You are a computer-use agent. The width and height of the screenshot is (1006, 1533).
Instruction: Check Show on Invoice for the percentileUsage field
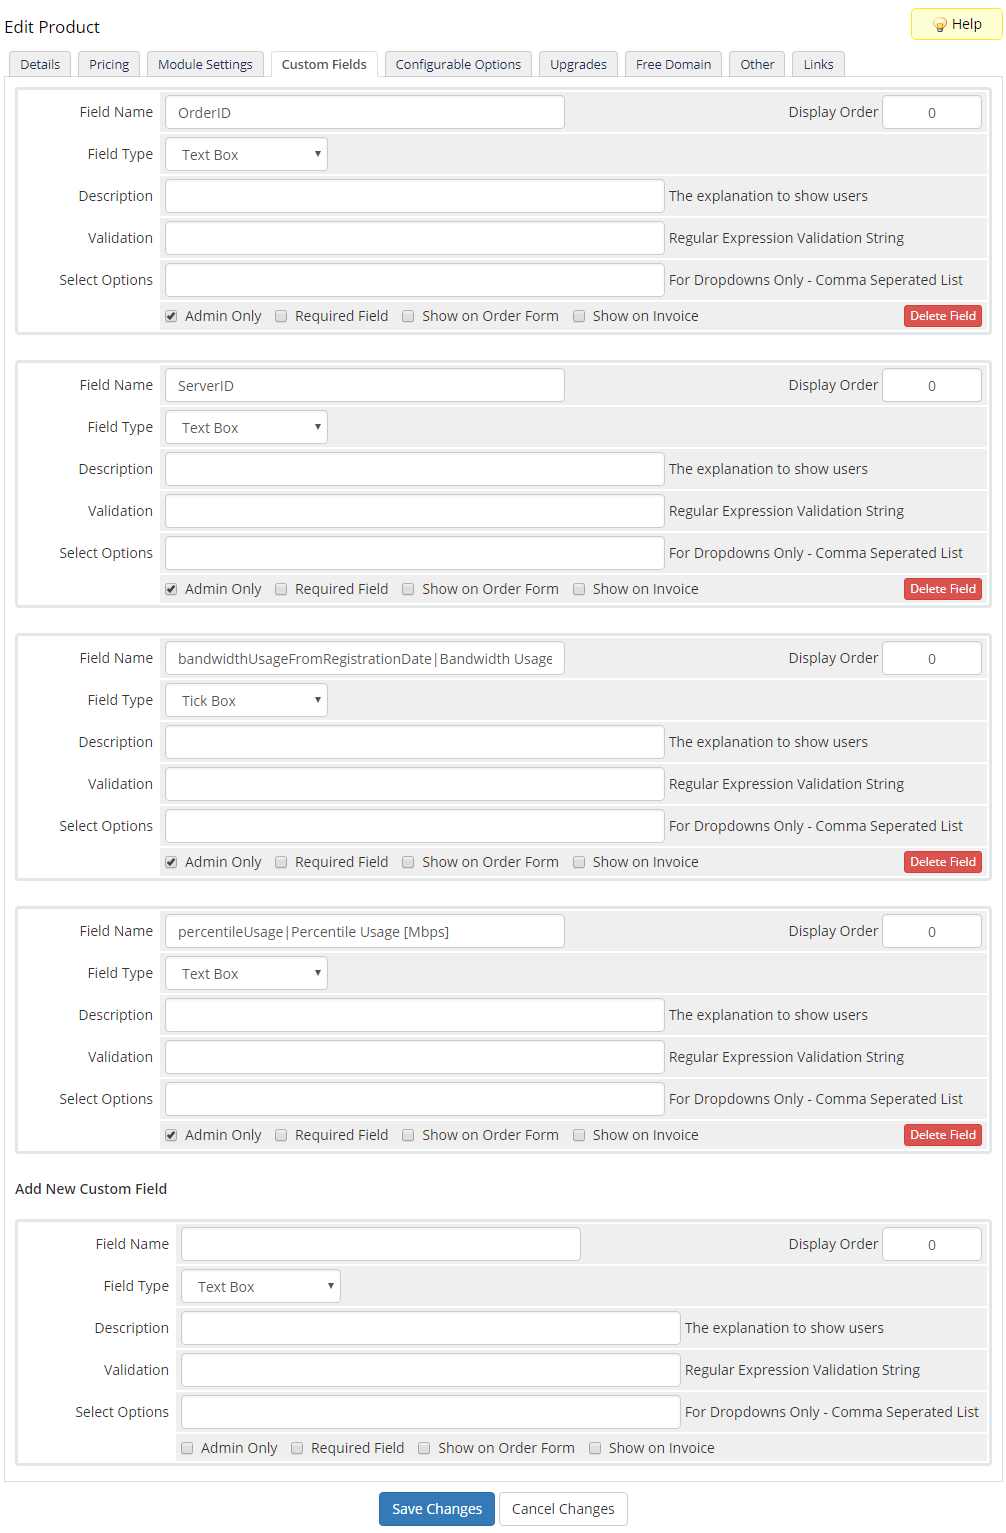coord(579,1135)
